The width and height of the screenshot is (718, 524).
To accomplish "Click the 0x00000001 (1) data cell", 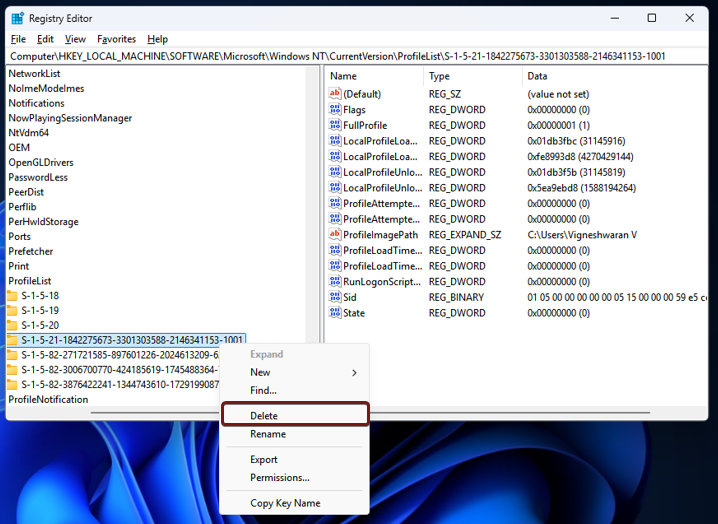I will click(558, 125).
